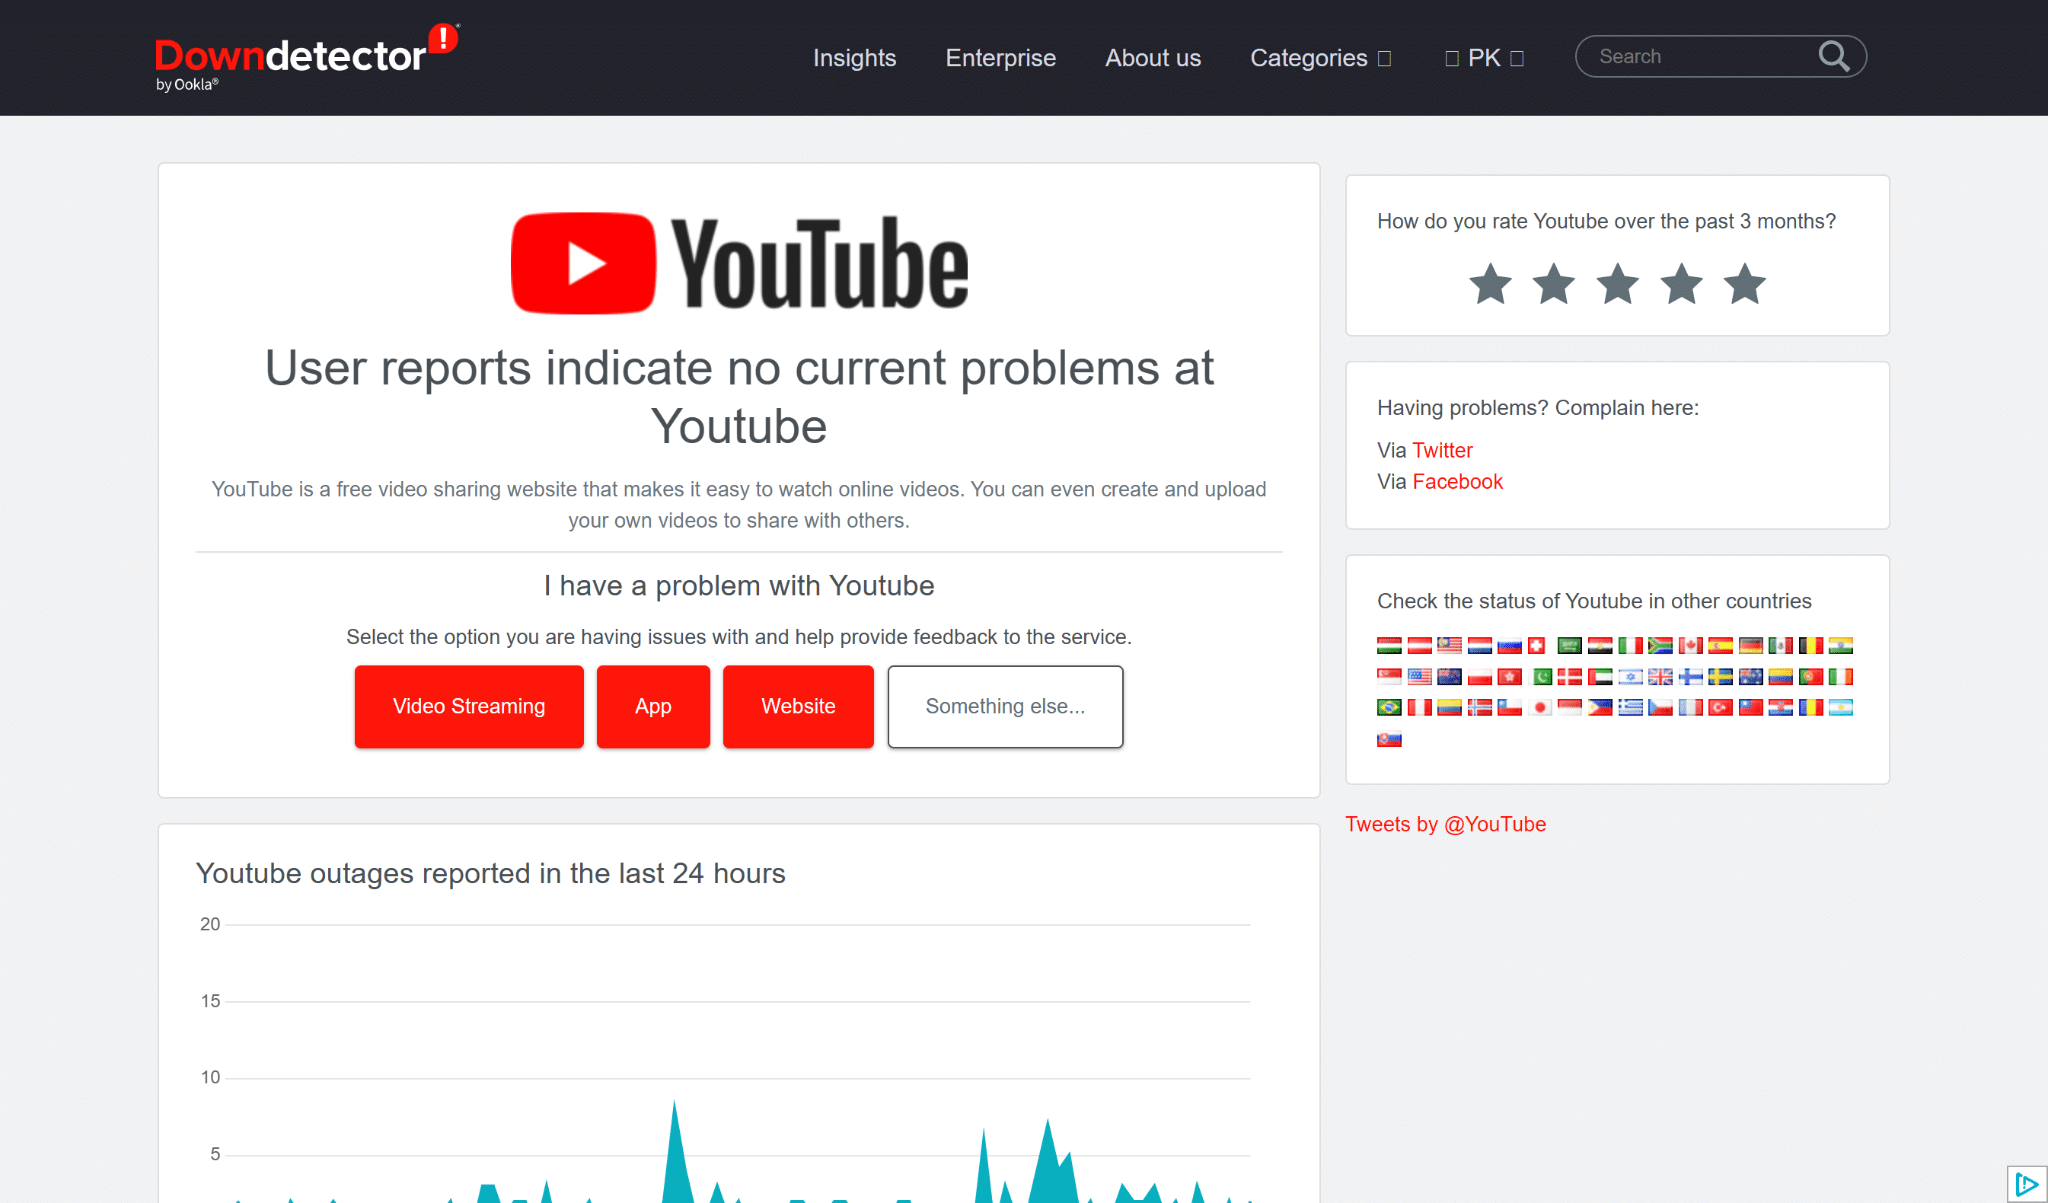The image size is (2048, 1203).
Task: Rate YouTube three stars
Action: point(1618,284)
